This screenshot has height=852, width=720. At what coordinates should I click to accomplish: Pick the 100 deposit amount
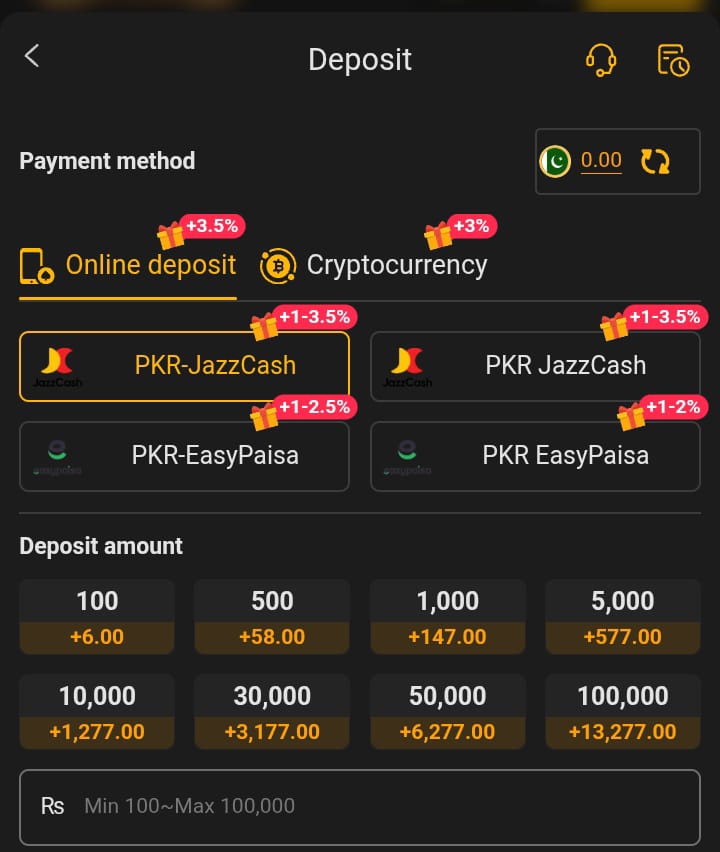(97, 617)
